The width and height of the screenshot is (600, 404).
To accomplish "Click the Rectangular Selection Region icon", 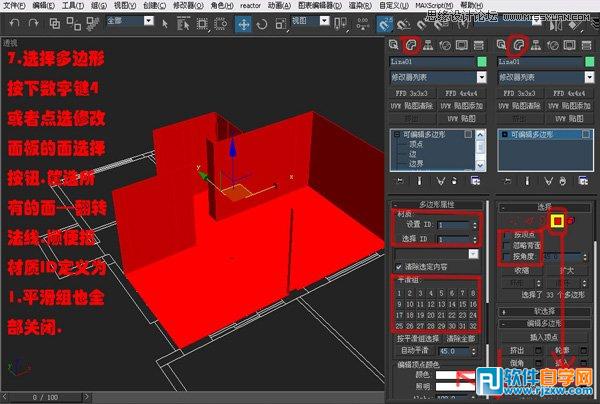I will [x=202, y=24].
